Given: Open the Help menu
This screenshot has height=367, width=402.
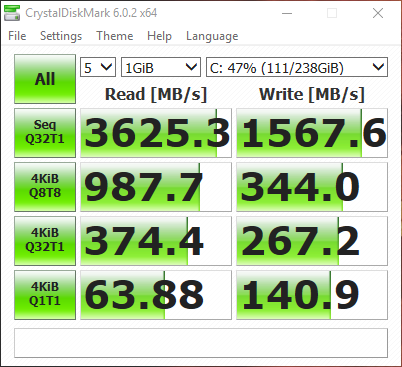Looking at the screenshot, I should pos(159,36).
